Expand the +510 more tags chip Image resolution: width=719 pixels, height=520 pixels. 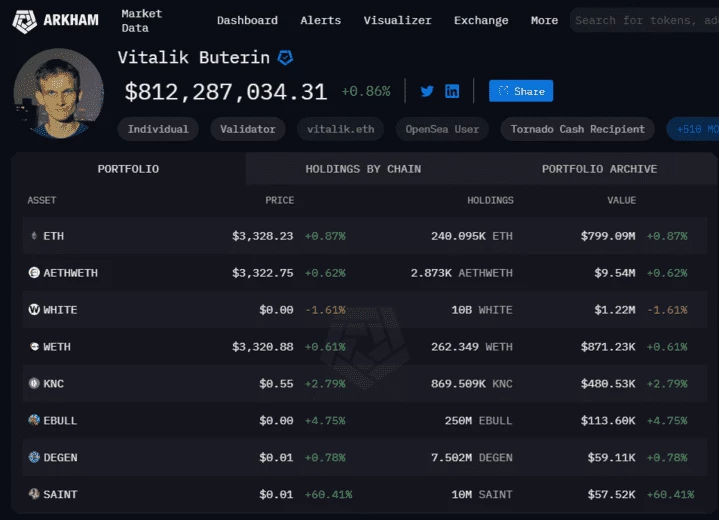pyautogui.click(x=693, y=129)
